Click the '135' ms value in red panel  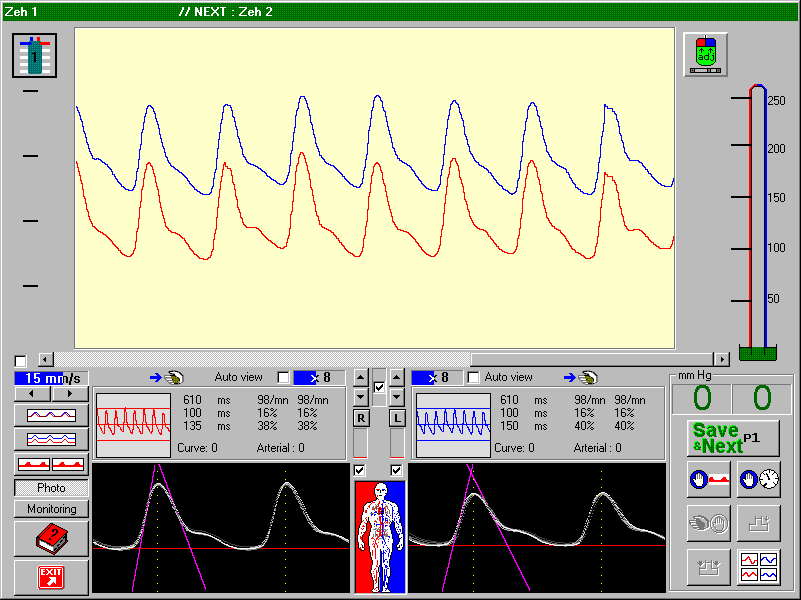click(193, 426)
